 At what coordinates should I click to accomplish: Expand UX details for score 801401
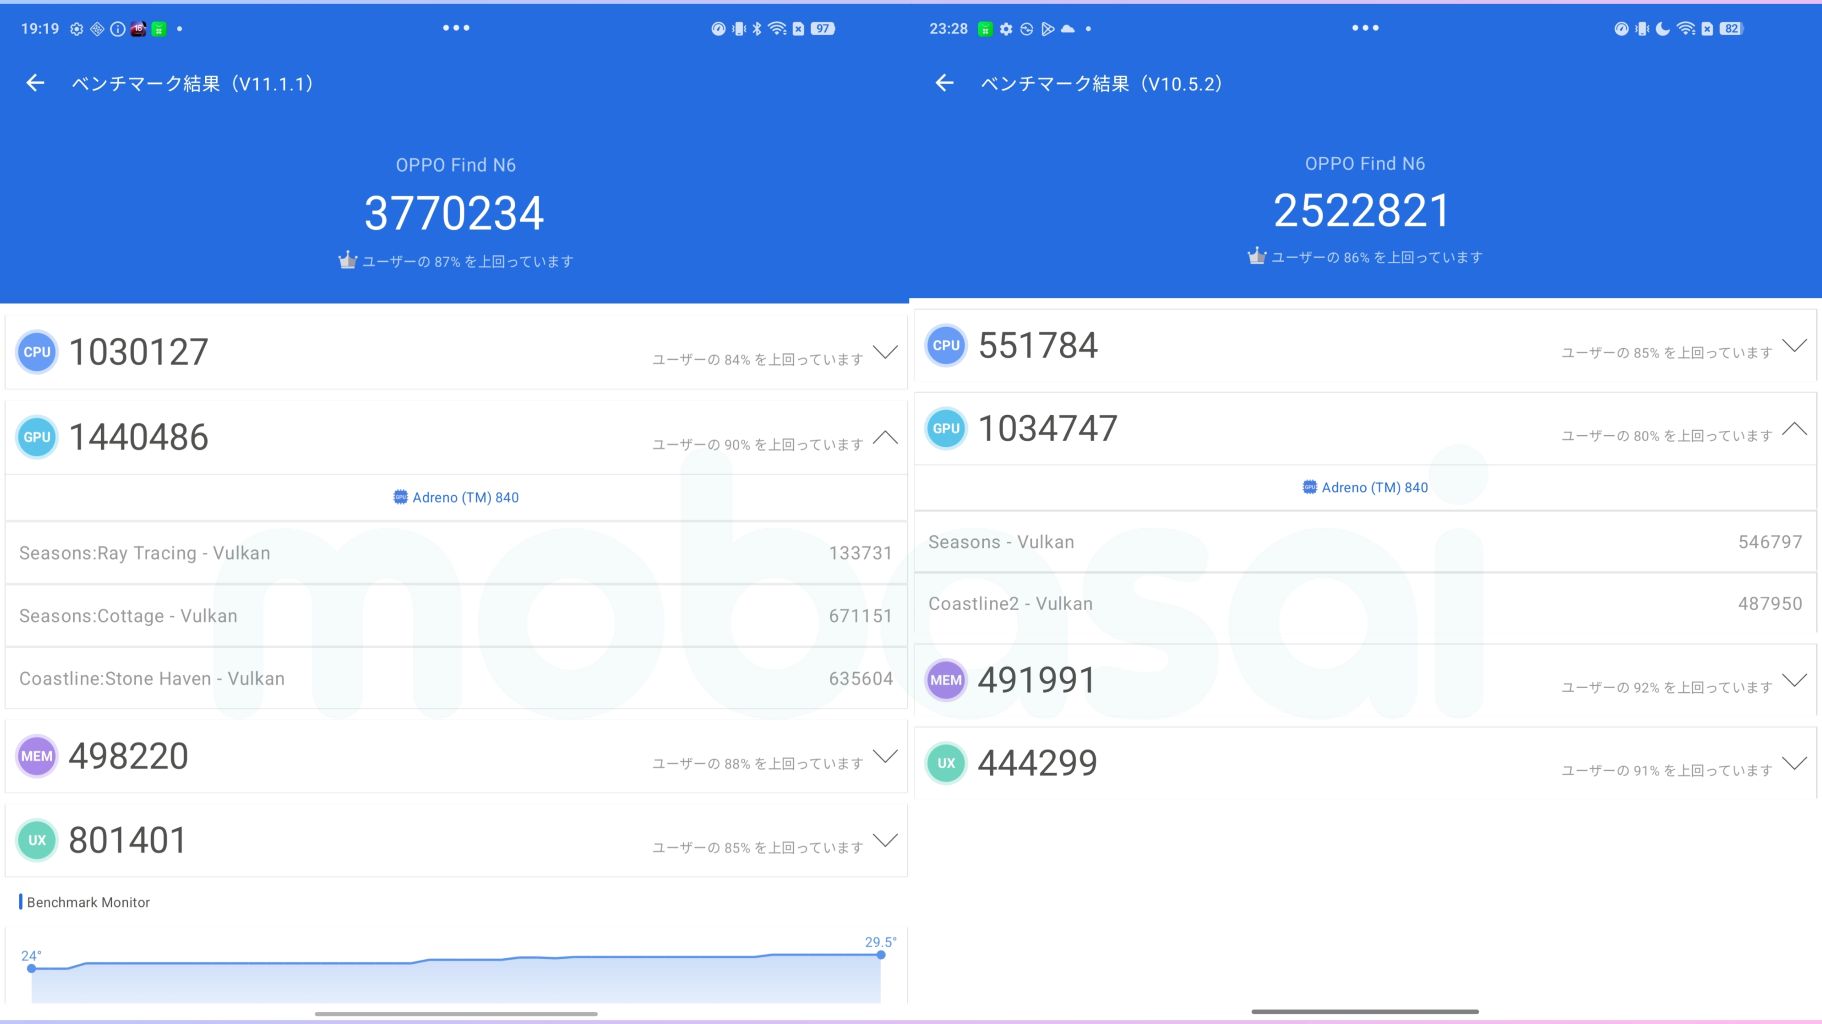point(885,840)
